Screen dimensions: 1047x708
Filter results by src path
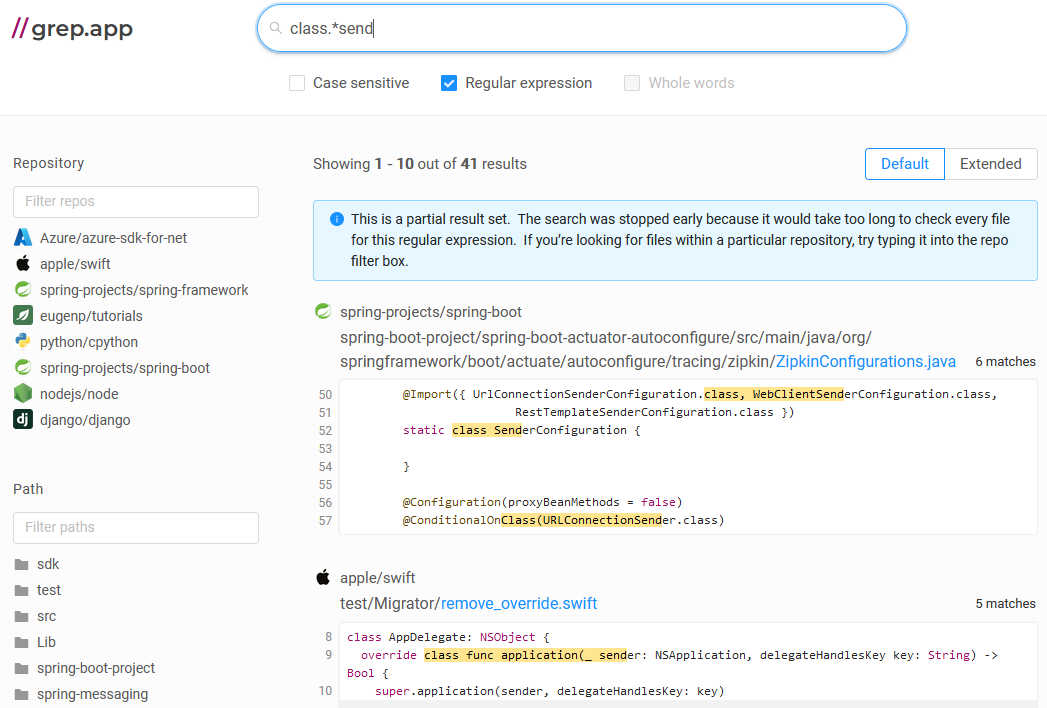[47, 616]
